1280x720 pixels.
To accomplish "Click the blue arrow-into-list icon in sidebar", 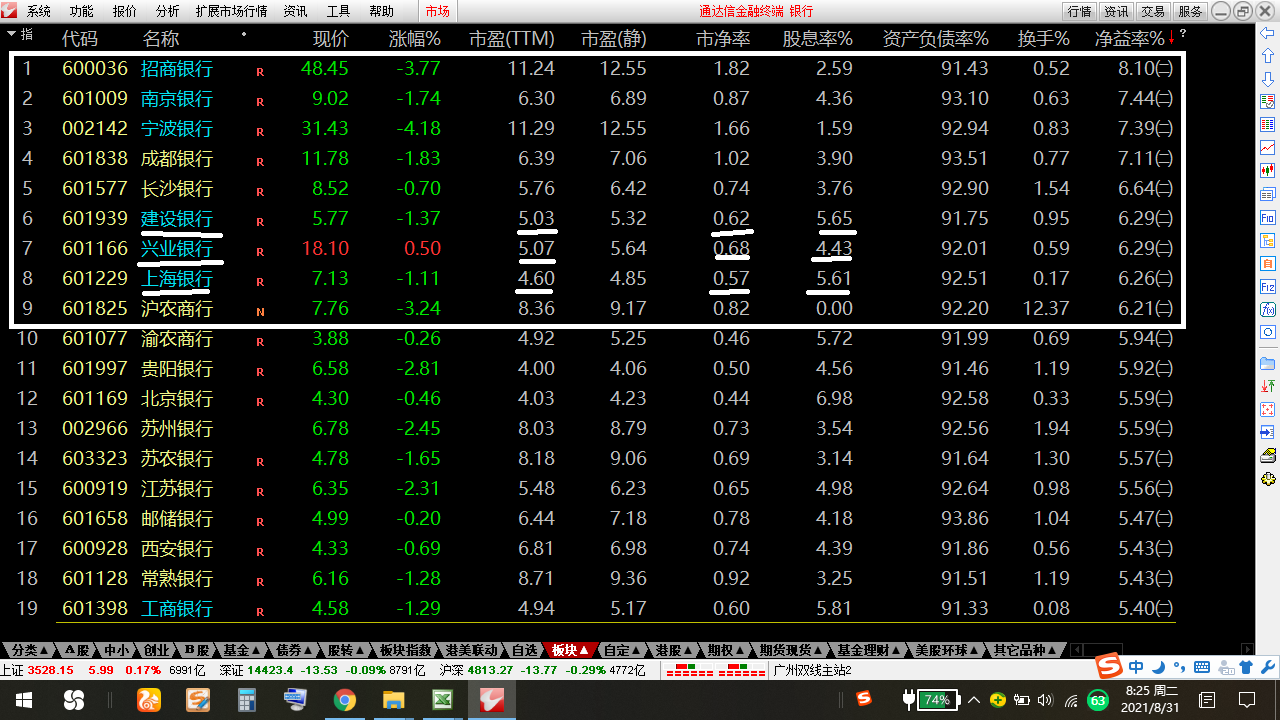I will (x=1268, y=432).
